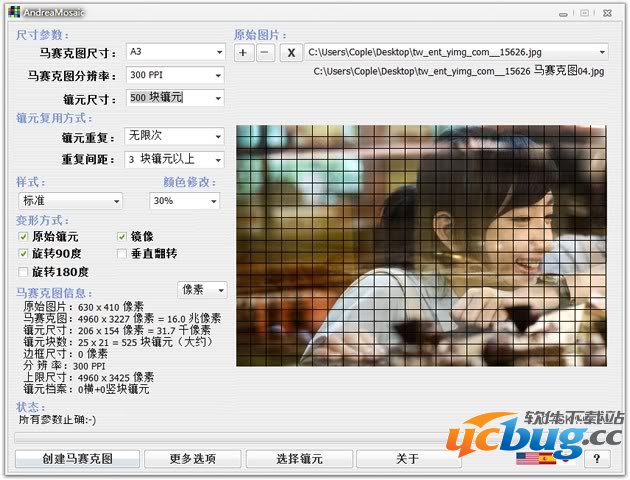This screenshot has height=480, width=630.
Task: Click the mosaic preview image
Action: (x=421, y=245)
